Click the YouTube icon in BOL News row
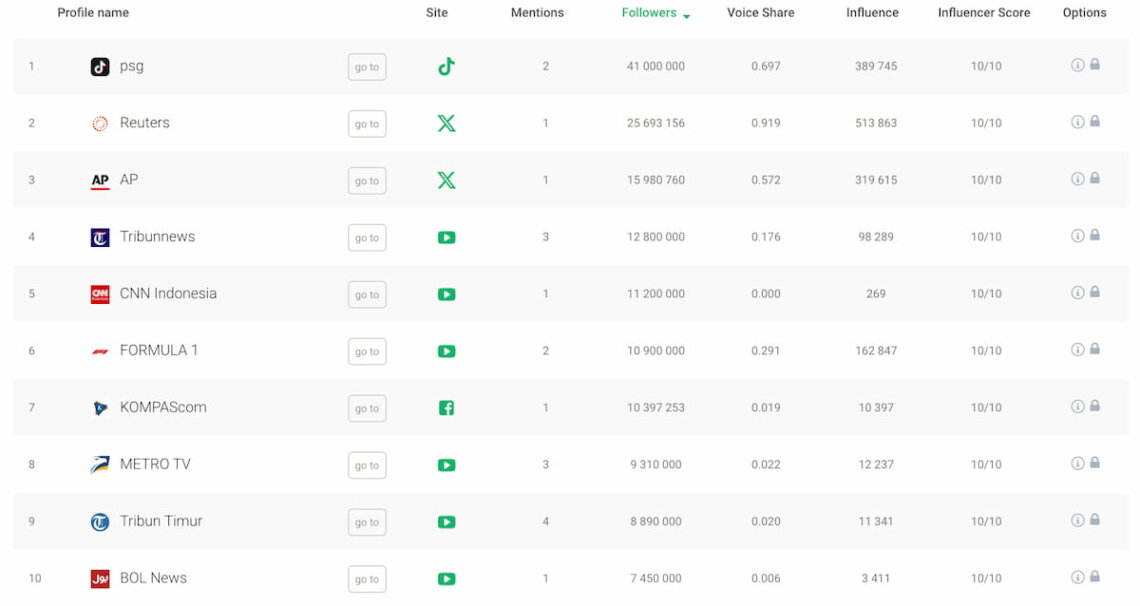 446,579
